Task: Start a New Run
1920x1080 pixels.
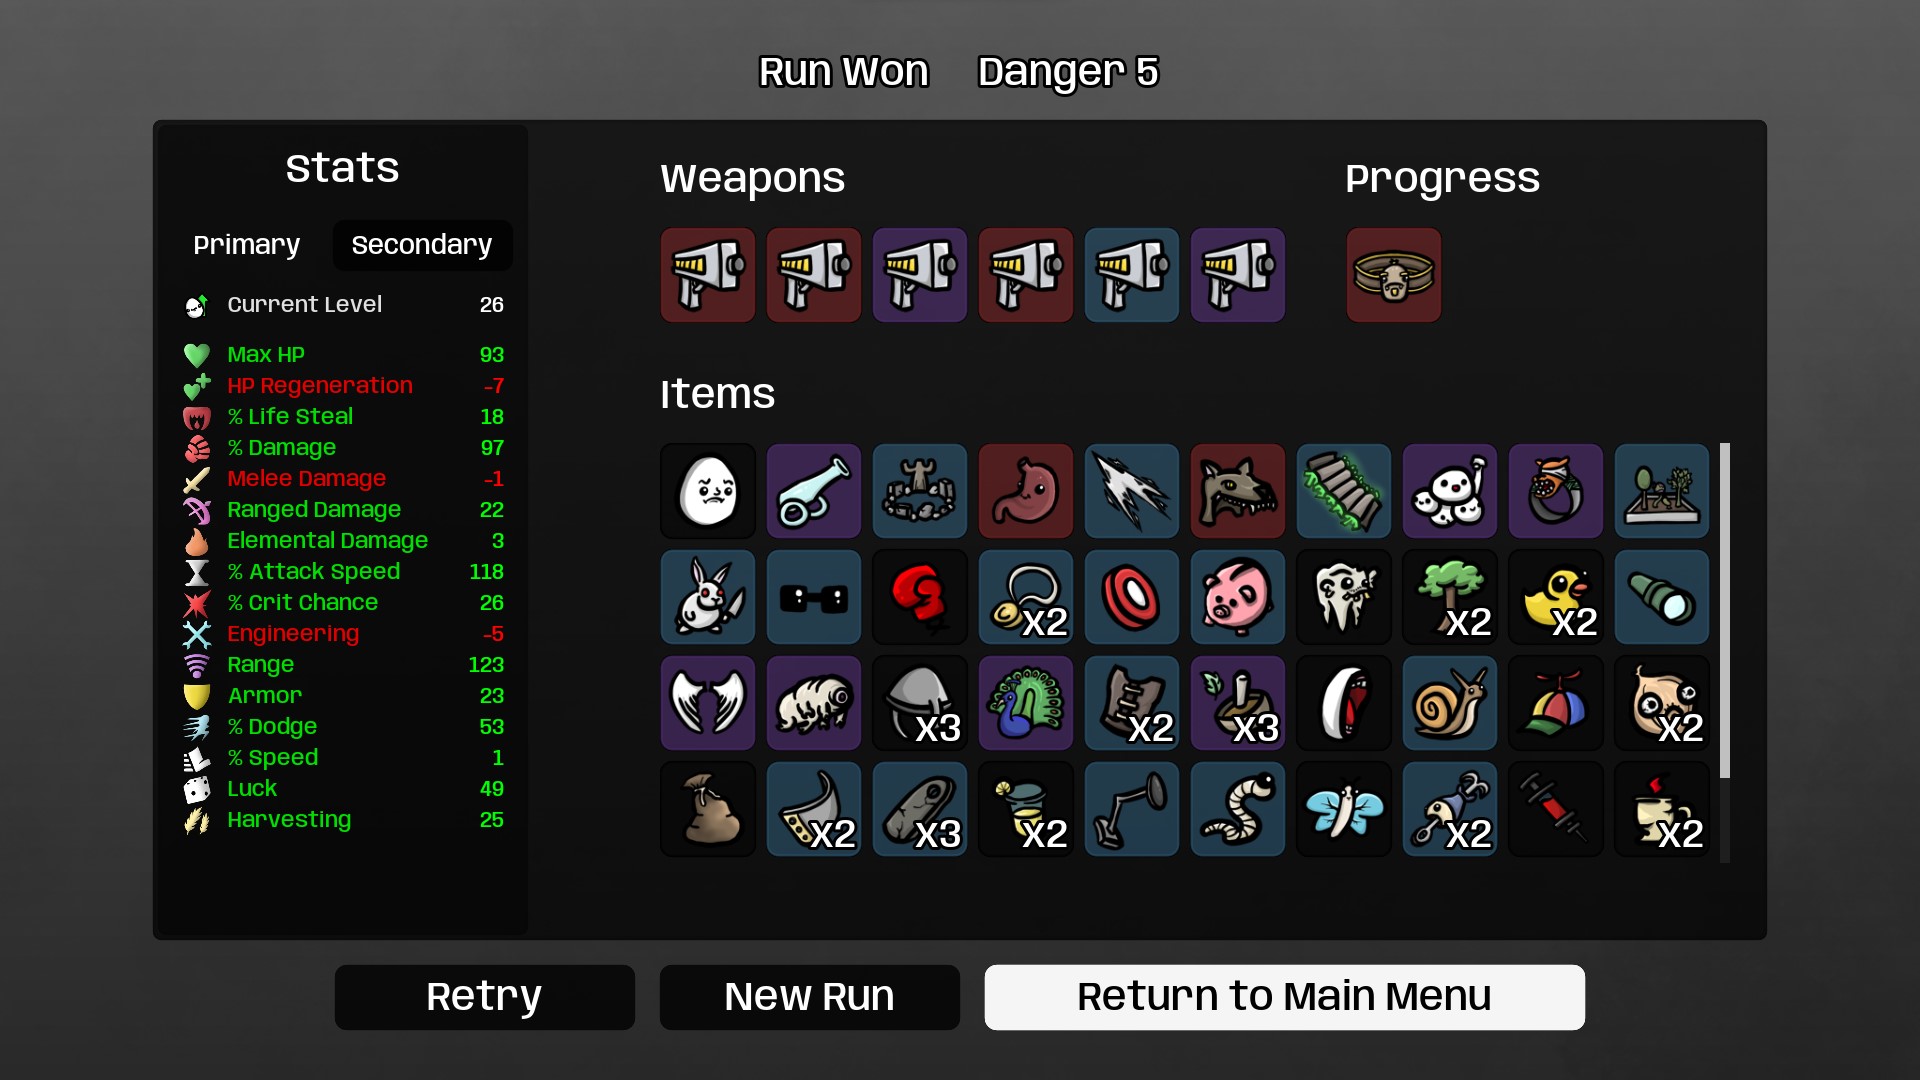Action: click(810, 997)
